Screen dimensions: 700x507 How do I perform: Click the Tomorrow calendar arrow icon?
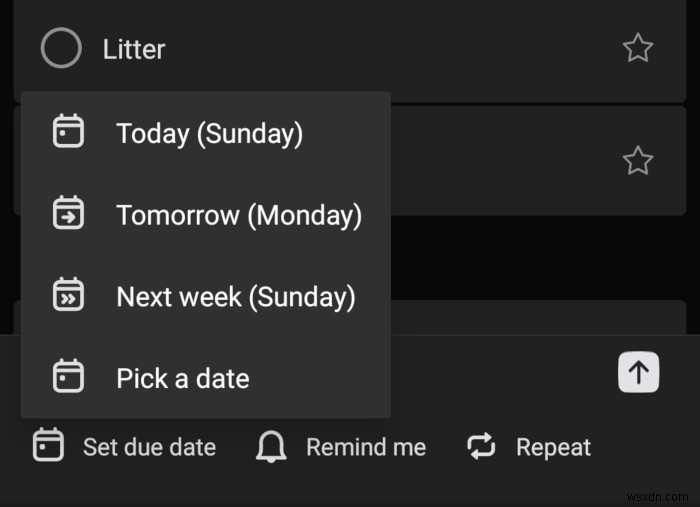tap(68, 212)
